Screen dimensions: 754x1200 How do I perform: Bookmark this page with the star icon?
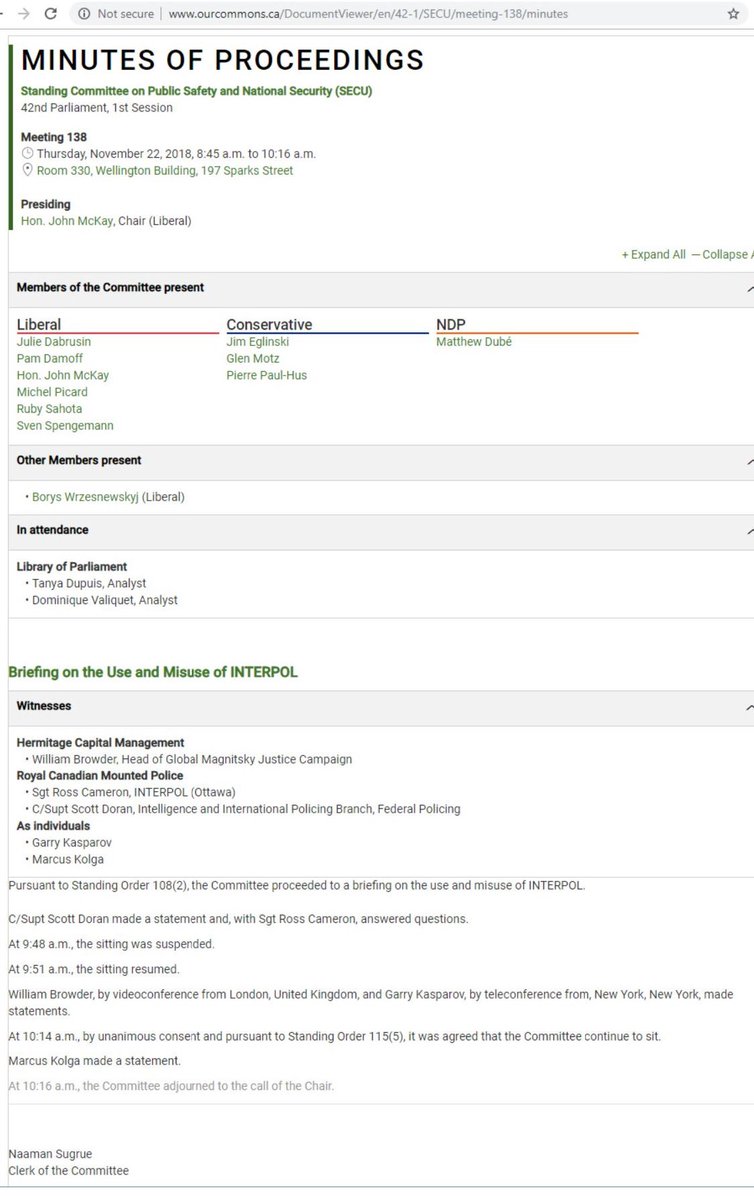[x=734, y=14]
